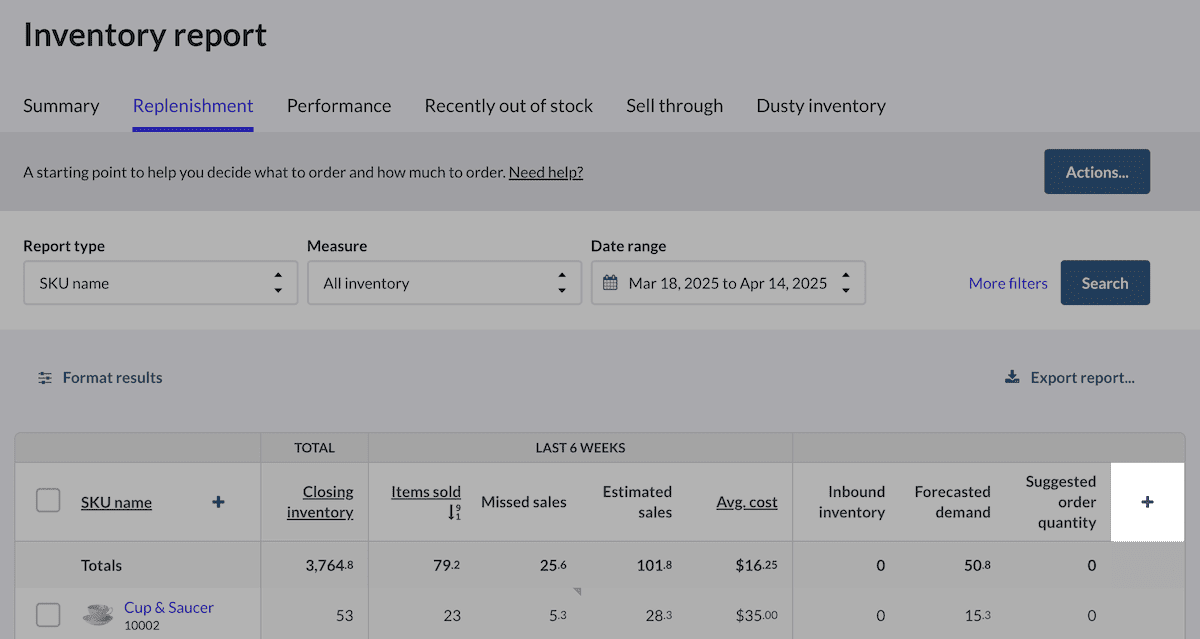Click the Export report download icon
This screenshot has width=1200, height=639.
click(1012, 377)
